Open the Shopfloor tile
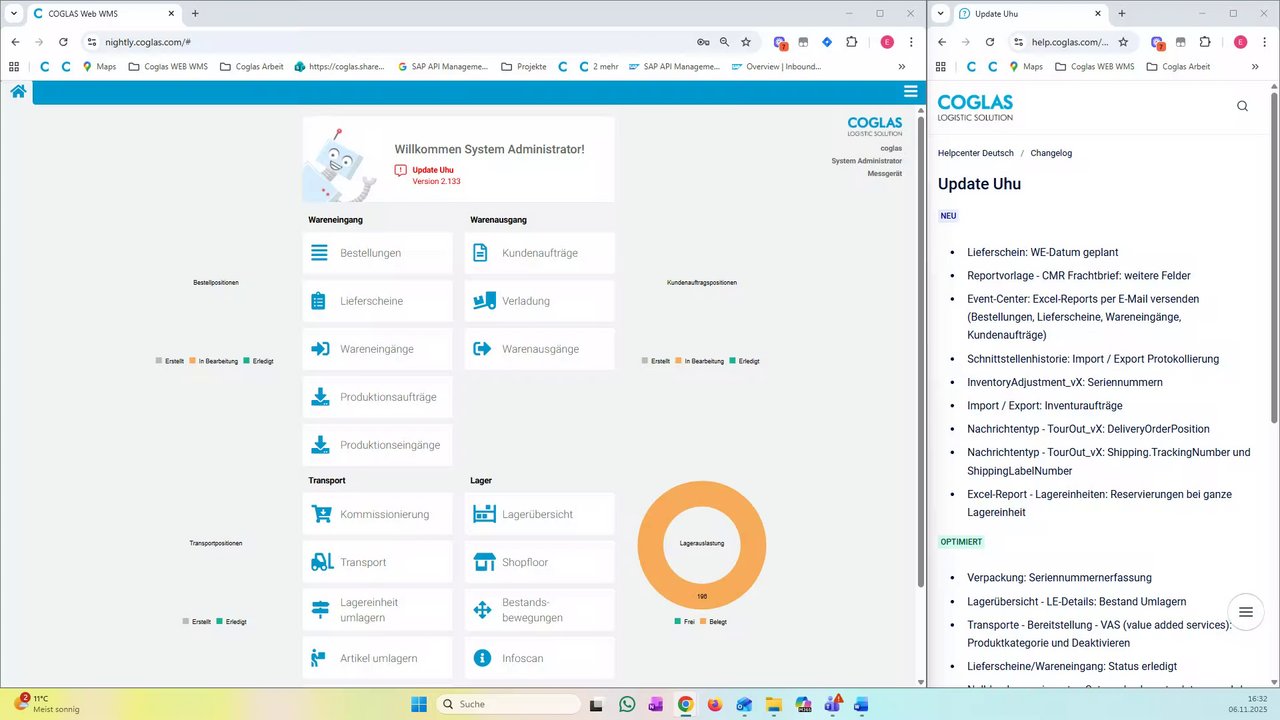Image resolution: width=1280 pixels, height=720 pixels. pos(540,562)
